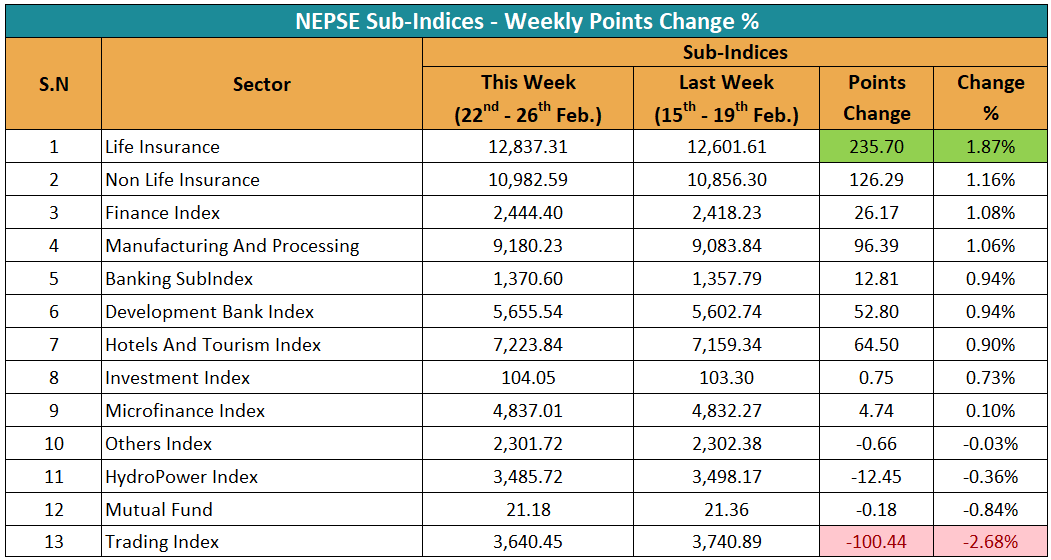
Task: Click the Non Life Insurance row label
Action: (x=182, y=180)
